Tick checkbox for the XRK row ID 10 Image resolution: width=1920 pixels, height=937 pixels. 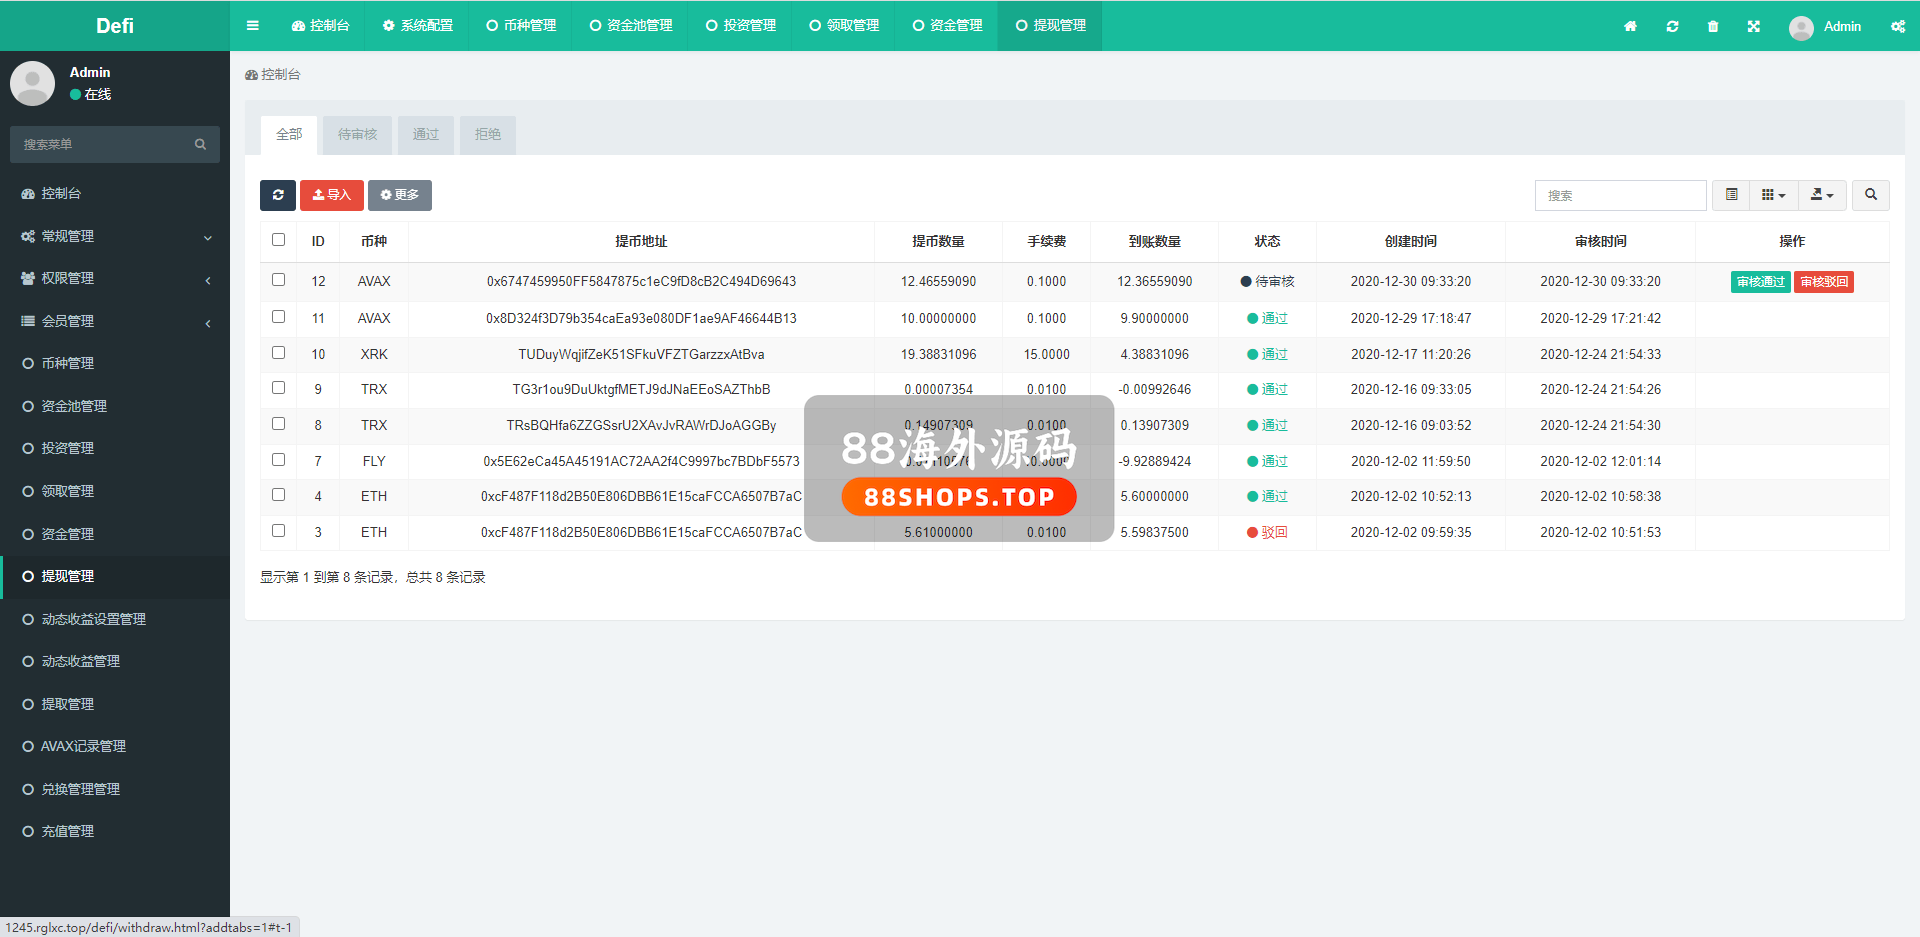click(278, 353)
